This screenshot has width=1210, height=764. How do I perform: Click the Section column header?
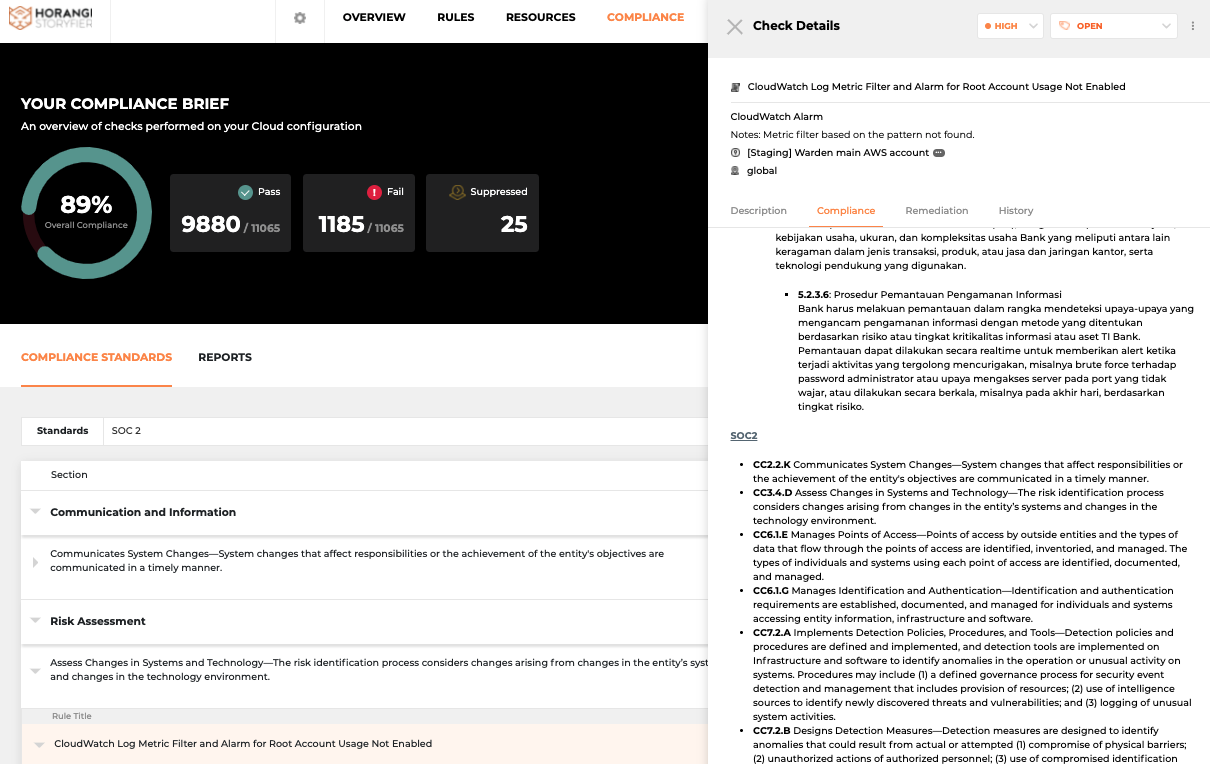click(x=69, y=475)
